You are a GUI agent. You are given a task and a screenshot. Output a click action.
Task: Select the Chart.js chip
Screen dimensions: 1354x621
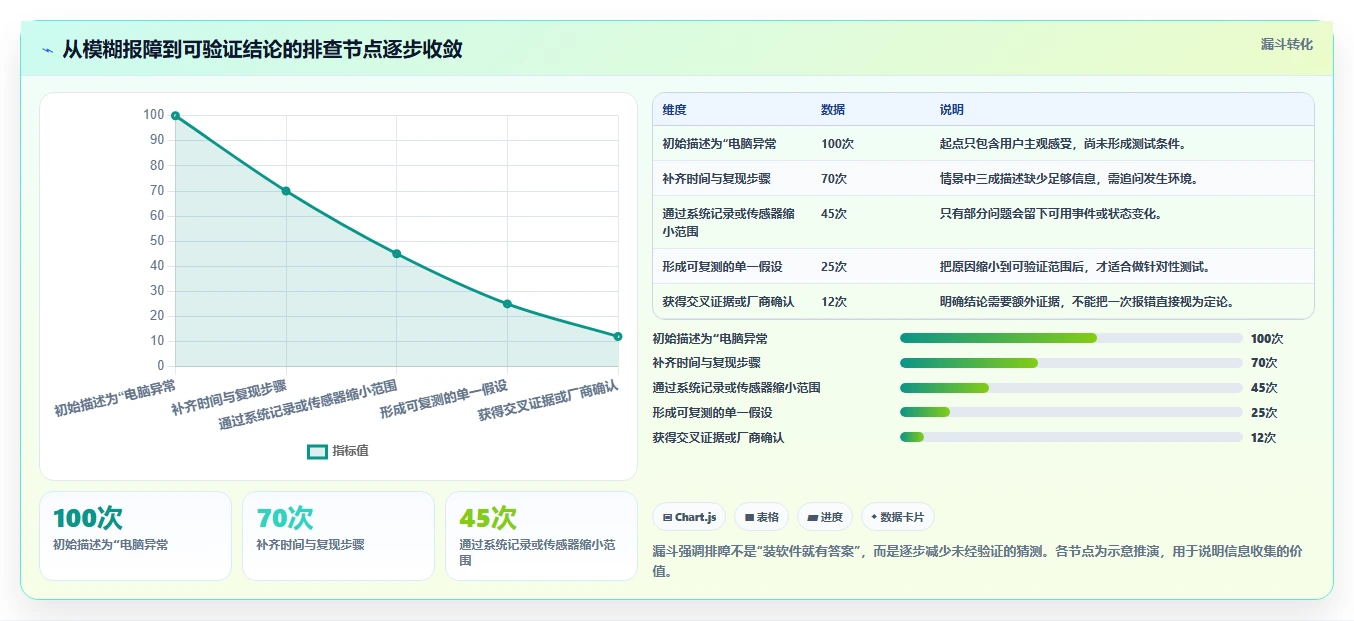tap(689, 517)
